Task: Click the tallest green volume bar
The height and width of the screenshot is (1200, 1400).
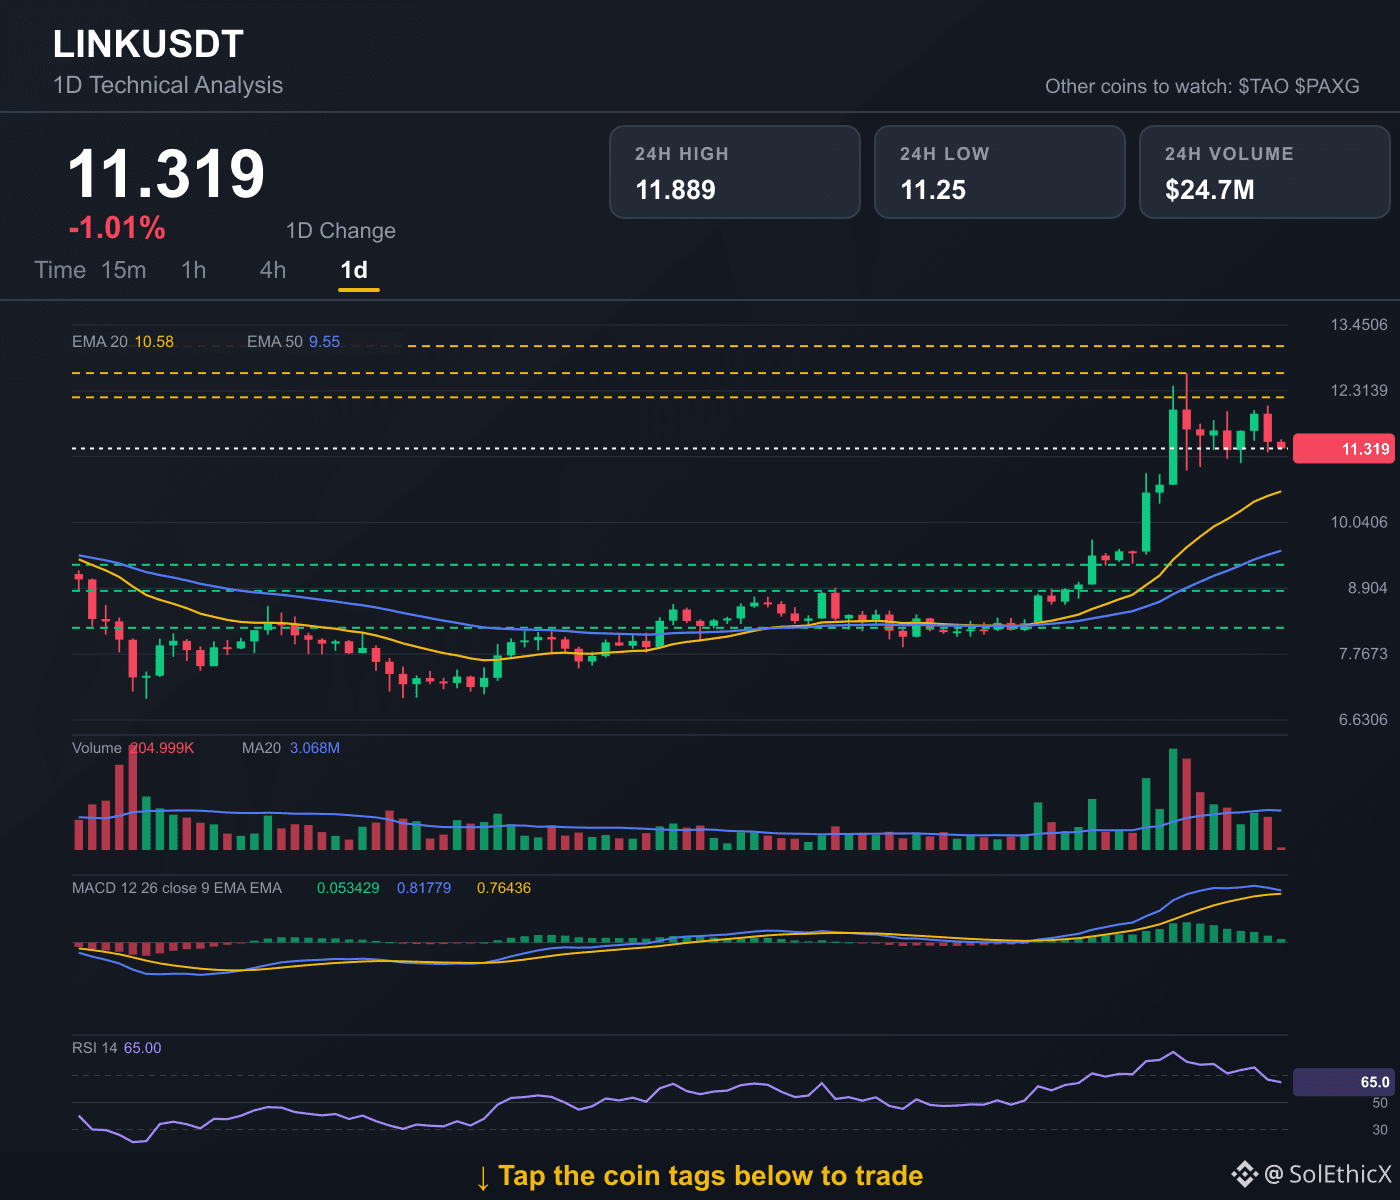Action: (1173, 799)
